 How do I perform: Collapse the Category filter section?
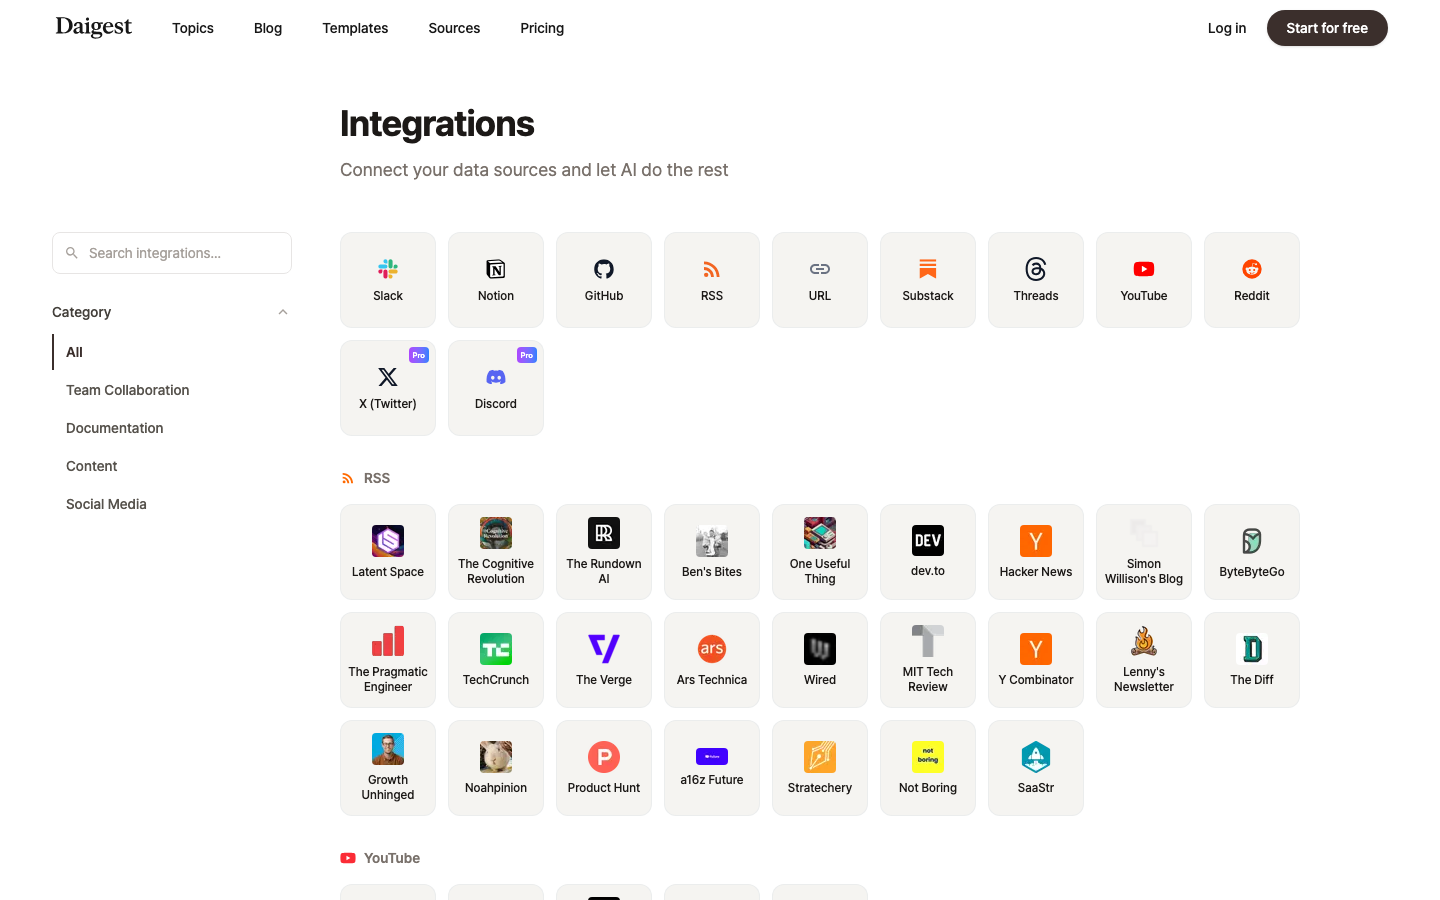[x=172, y=312]
